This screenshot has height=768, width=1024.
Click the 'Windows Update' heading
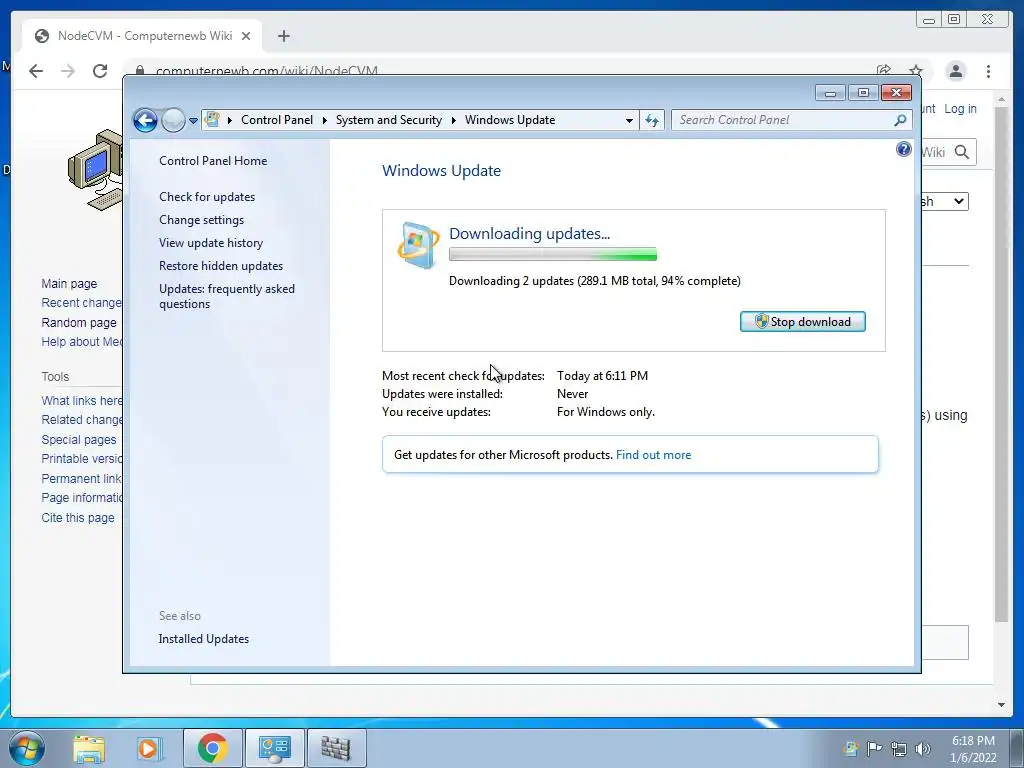click(441, 170)
